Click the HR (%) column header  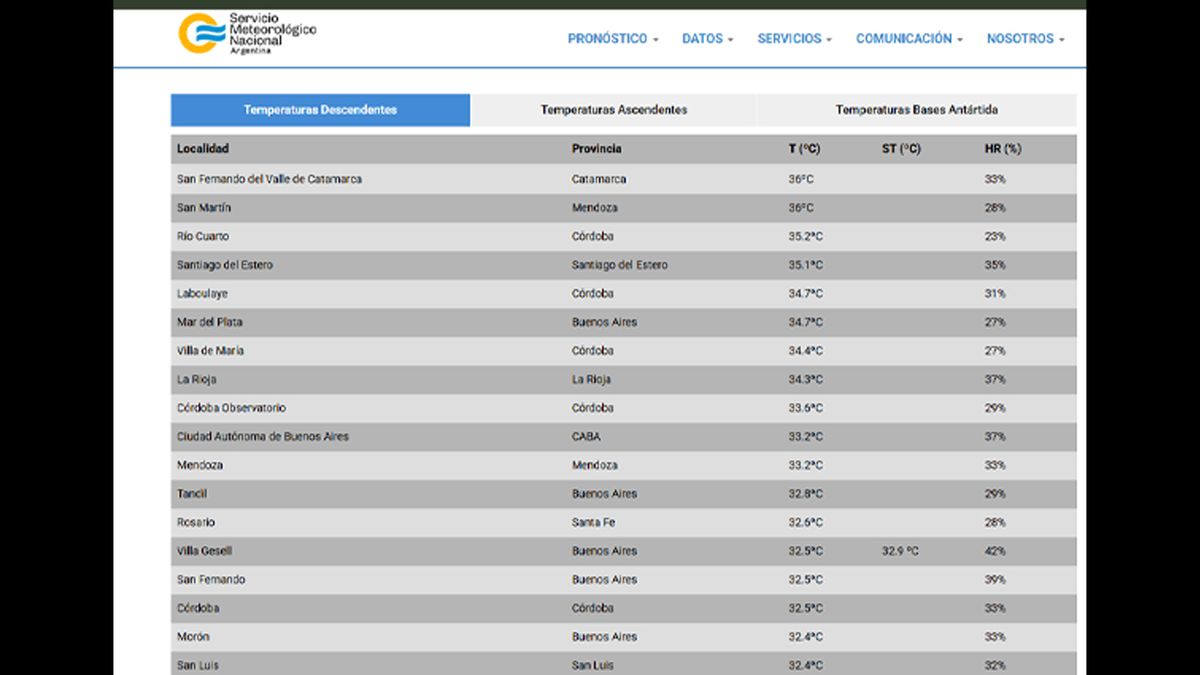[x=1002, y=149]
